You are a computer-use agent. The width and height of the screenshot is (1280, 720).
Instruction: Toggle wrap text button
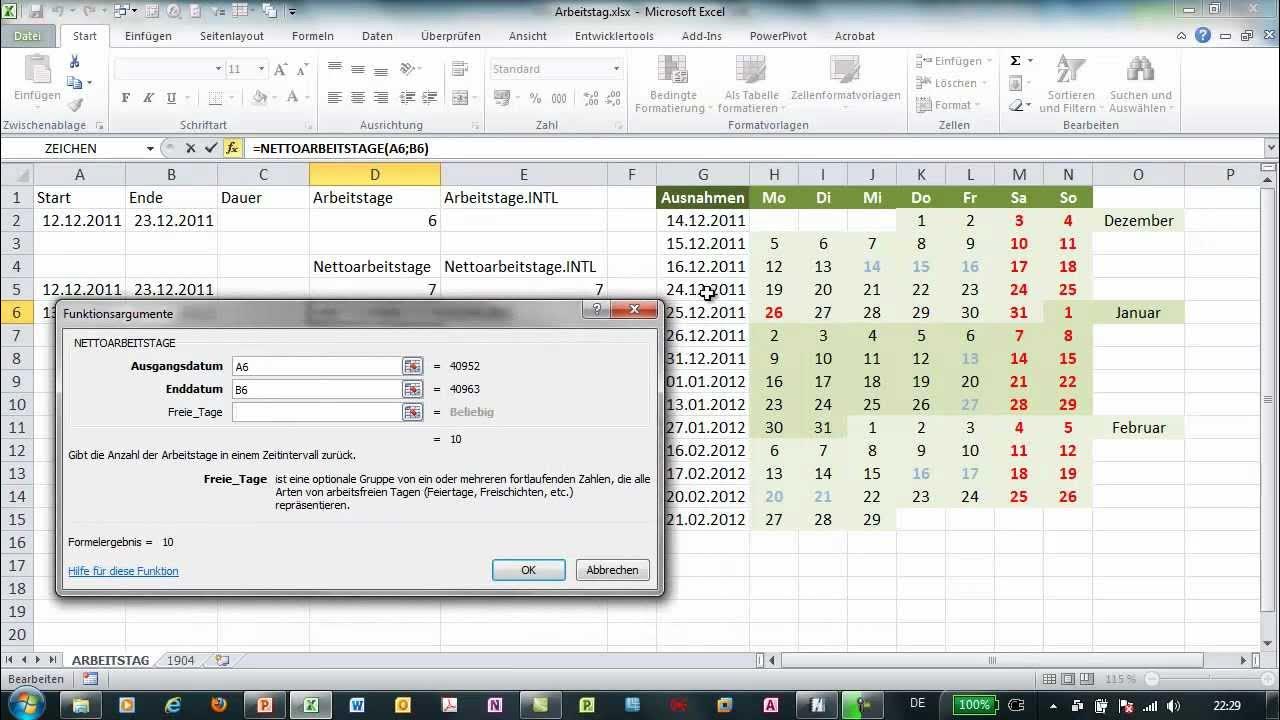click(x=459, y=69)
